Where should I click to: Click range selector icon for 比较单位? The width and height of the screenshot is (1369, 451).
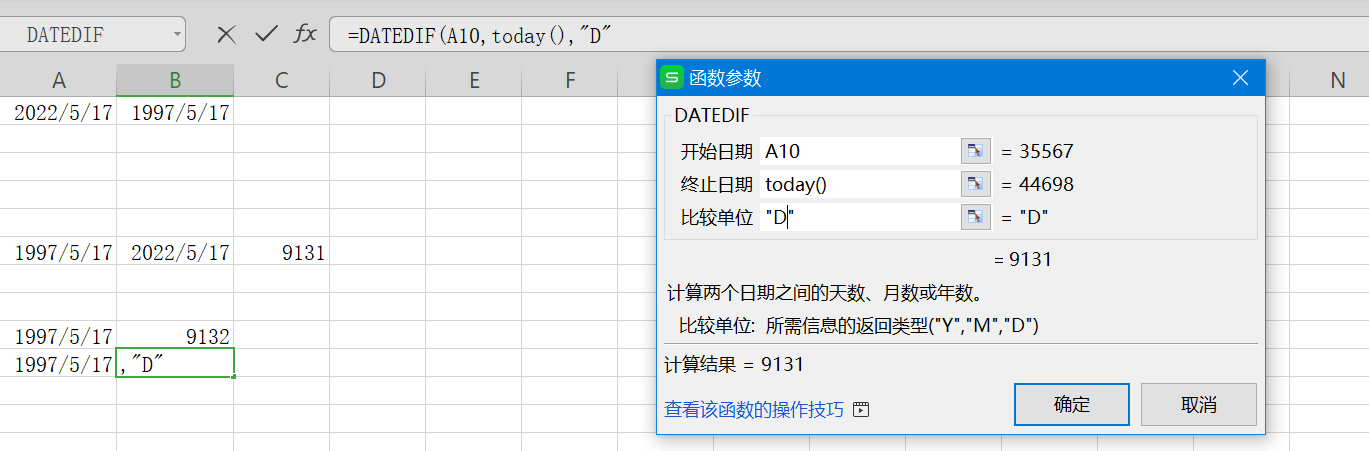[x=975, y=217]
